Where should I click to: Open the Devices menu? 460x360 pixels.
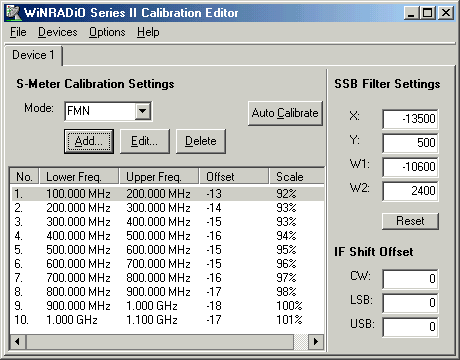coord(57,32)
